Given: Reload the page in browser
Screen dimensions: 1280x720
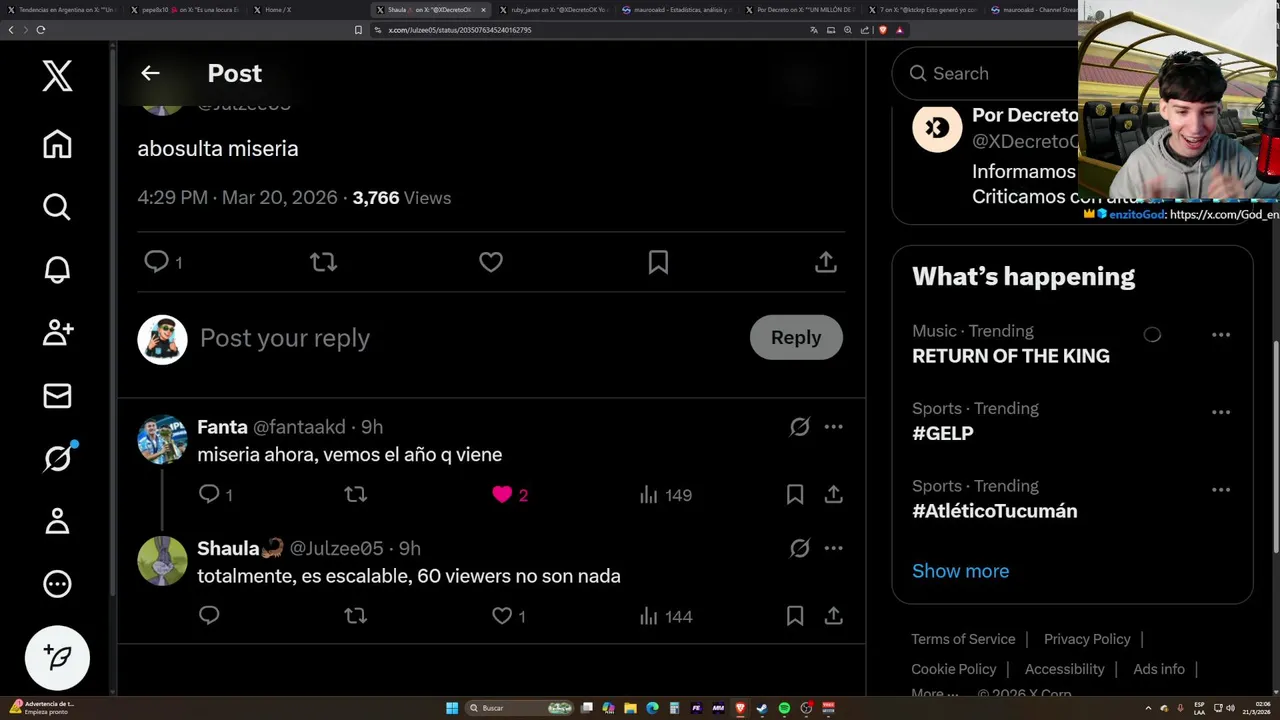Looking at the screenshot, I should click(x=41, y=30).
